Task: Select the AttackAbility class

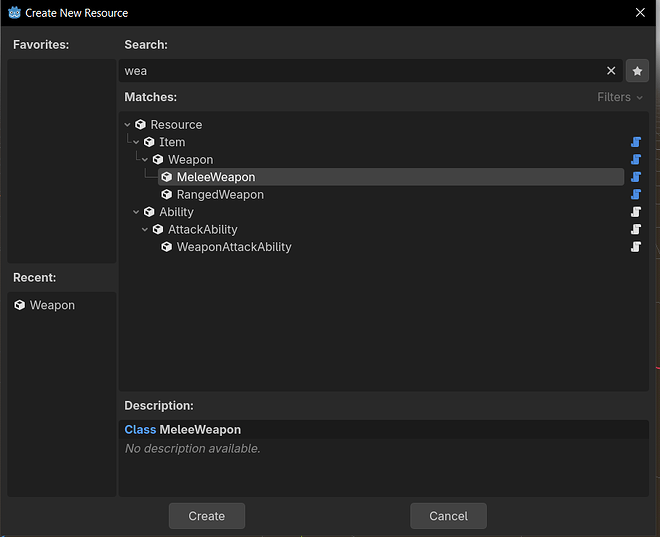Action: (202, 229)
